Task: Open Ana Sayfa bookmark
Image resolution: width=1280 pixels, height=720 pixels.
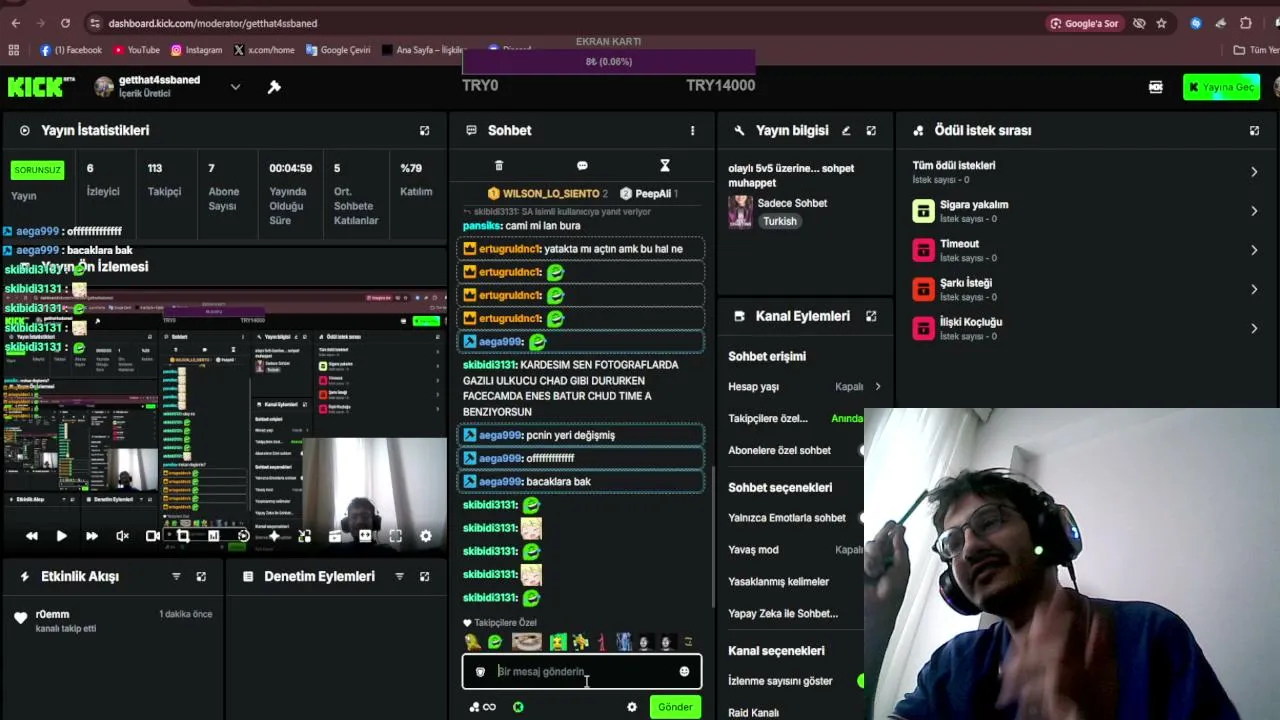Action: [424, 50]
